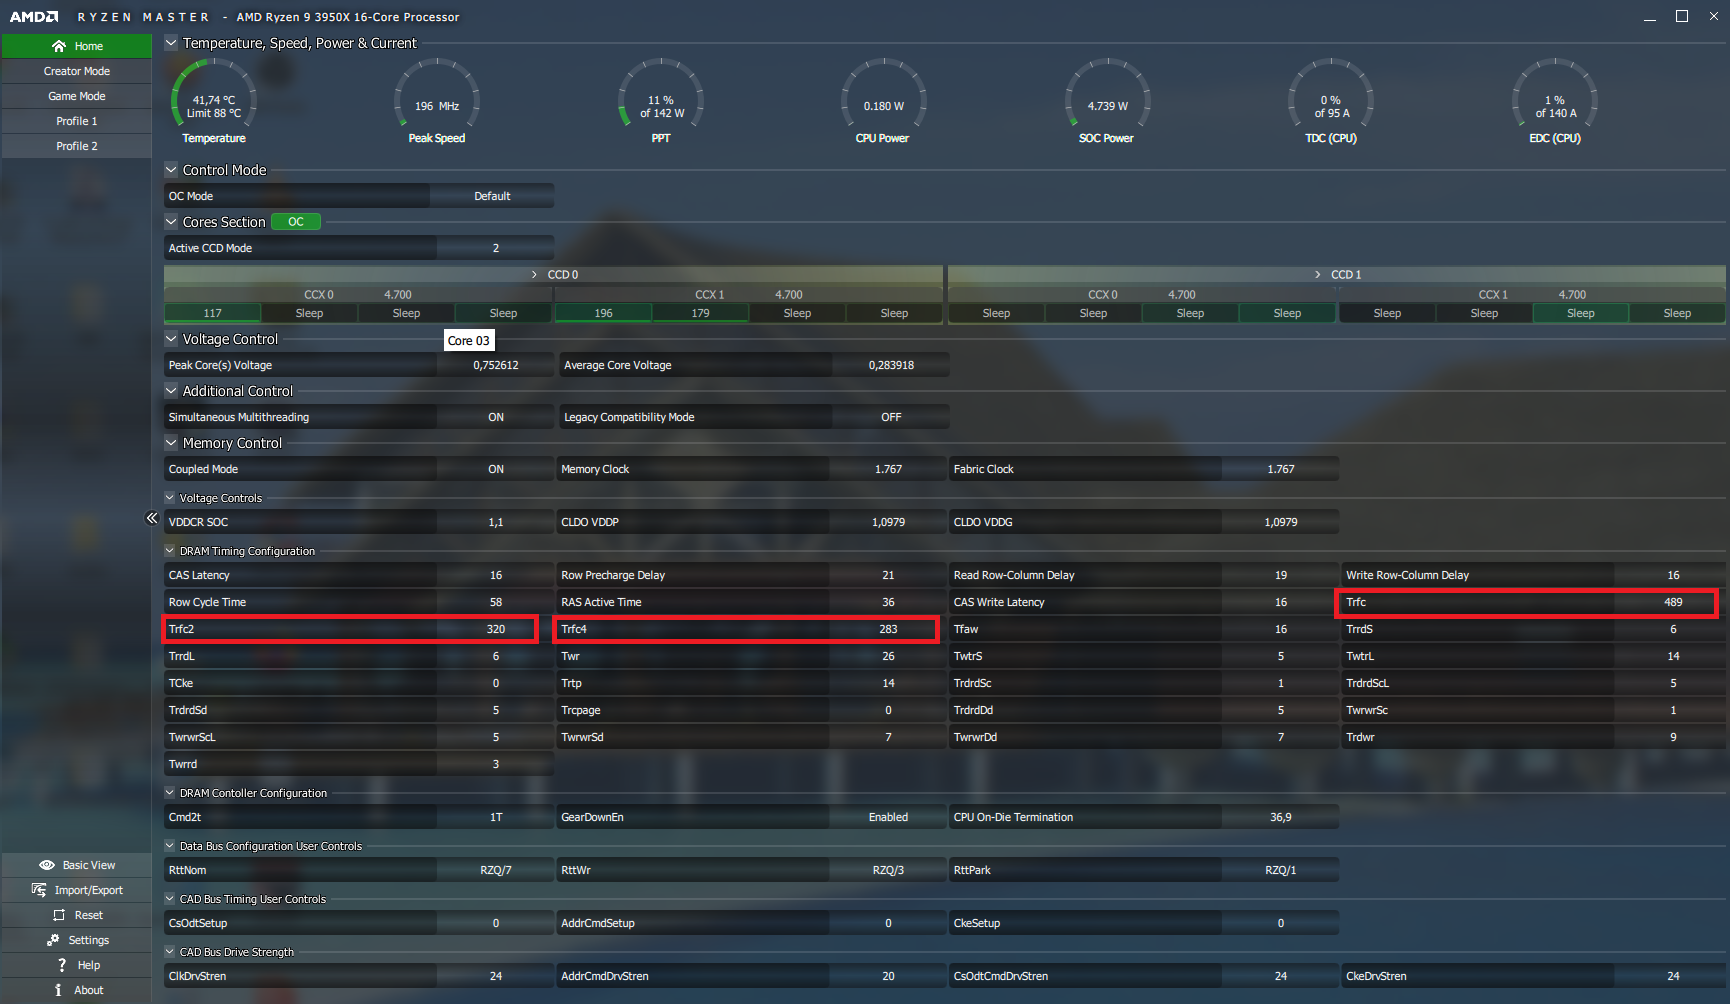Click the Peak Core(s) Voltage value 0,752612
Image resolution: width=1730 pixels, height=1004 pixels.
point(496,365)
